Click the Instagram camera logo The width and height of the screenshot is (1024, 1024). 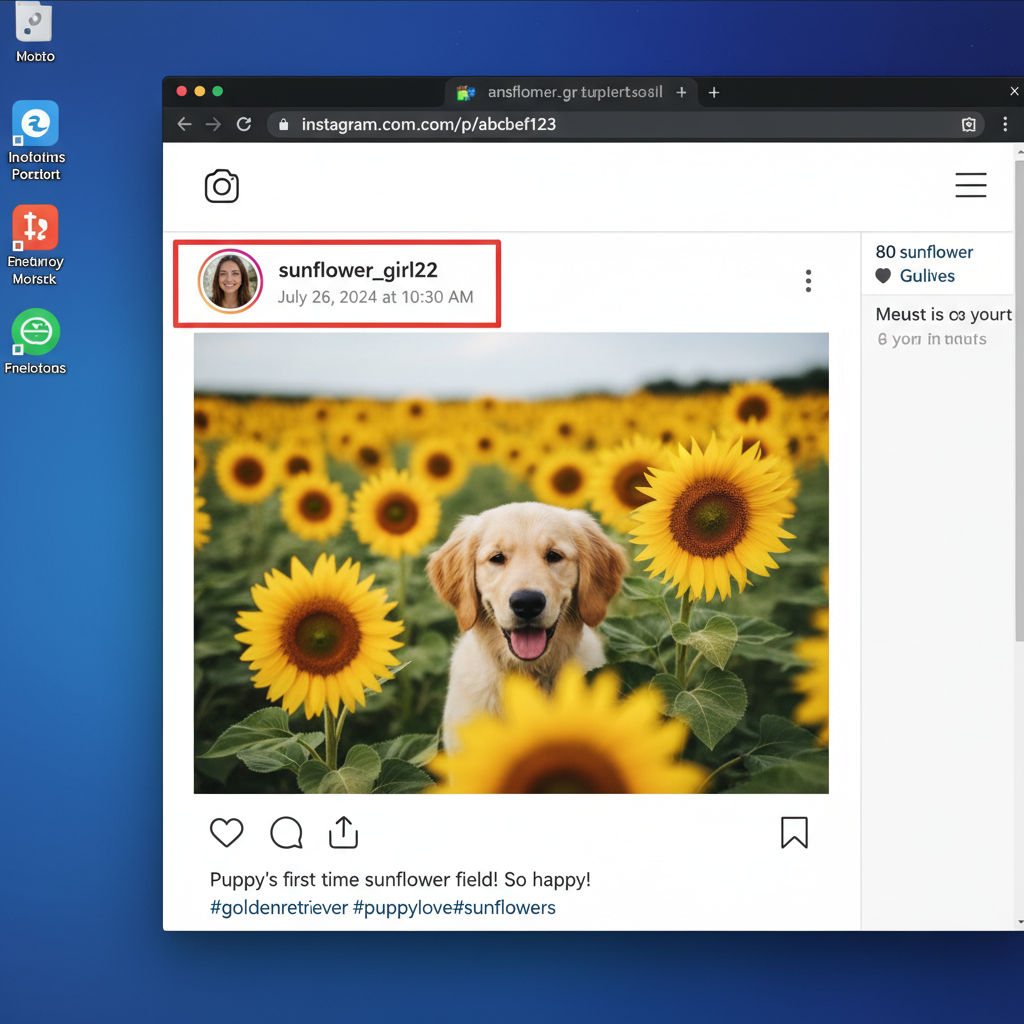[x=221, y=186]
